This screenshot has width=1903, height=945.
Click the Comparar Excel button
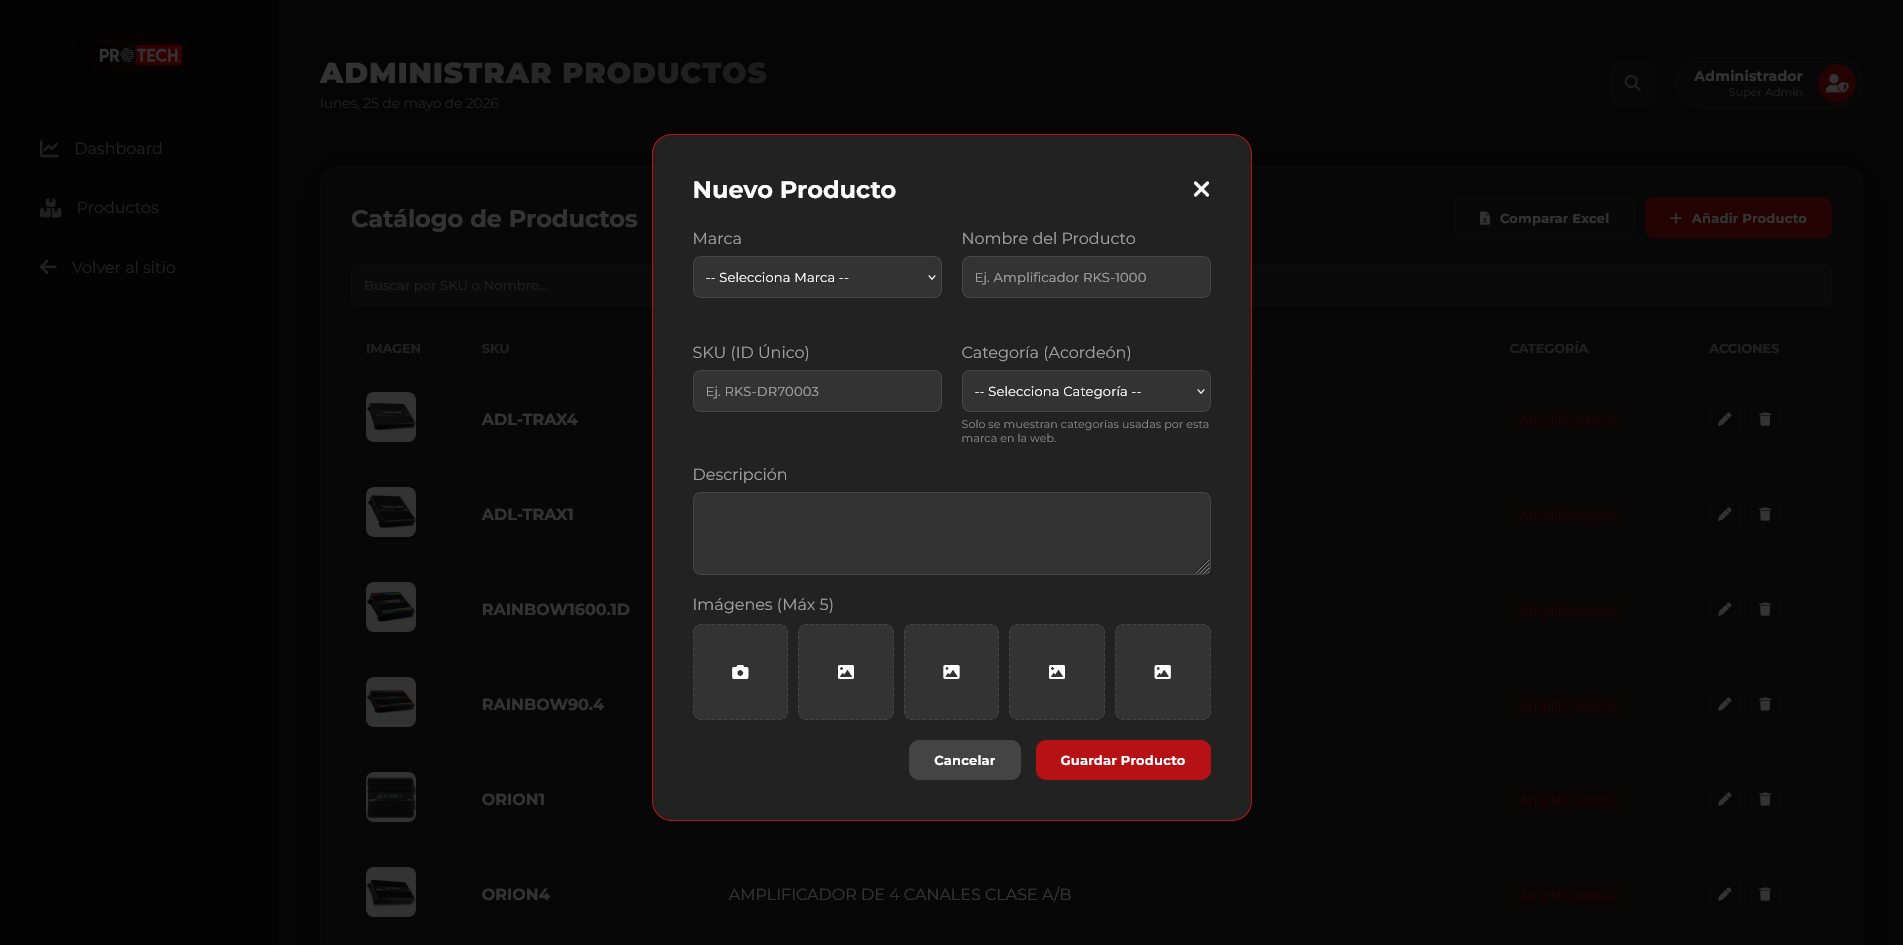[x=1544, y=218]
